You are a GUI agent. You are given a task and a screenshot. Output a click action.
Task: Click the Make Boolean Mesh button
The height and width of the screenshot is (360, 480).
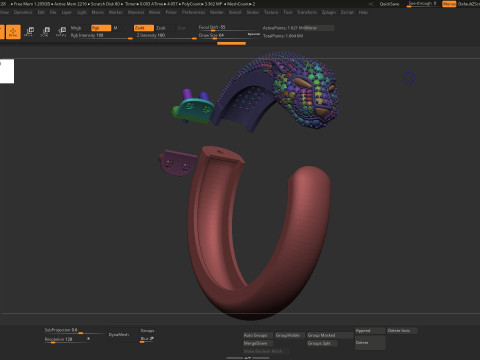pos(266,351)
